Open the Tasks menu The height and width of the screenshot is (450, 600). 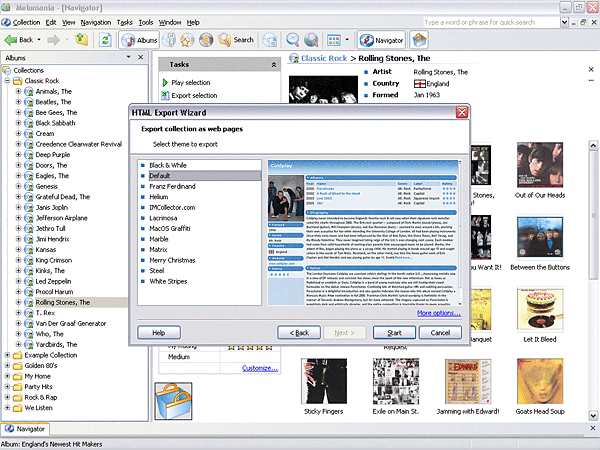click(125, 23)
